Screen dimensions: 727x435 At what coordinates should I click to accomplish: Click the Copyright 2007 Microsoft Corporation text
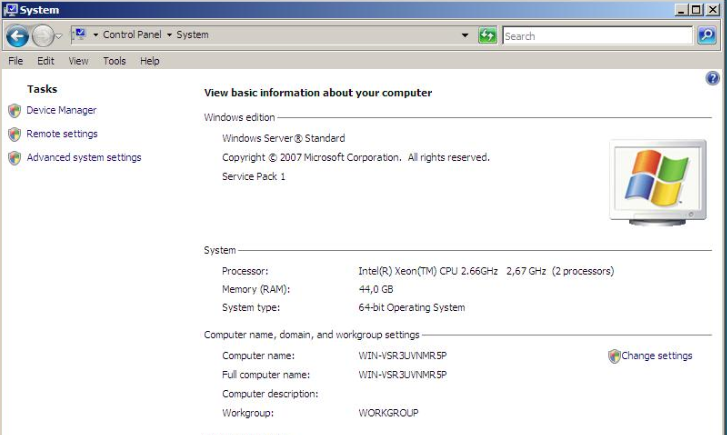pos(356,158)
